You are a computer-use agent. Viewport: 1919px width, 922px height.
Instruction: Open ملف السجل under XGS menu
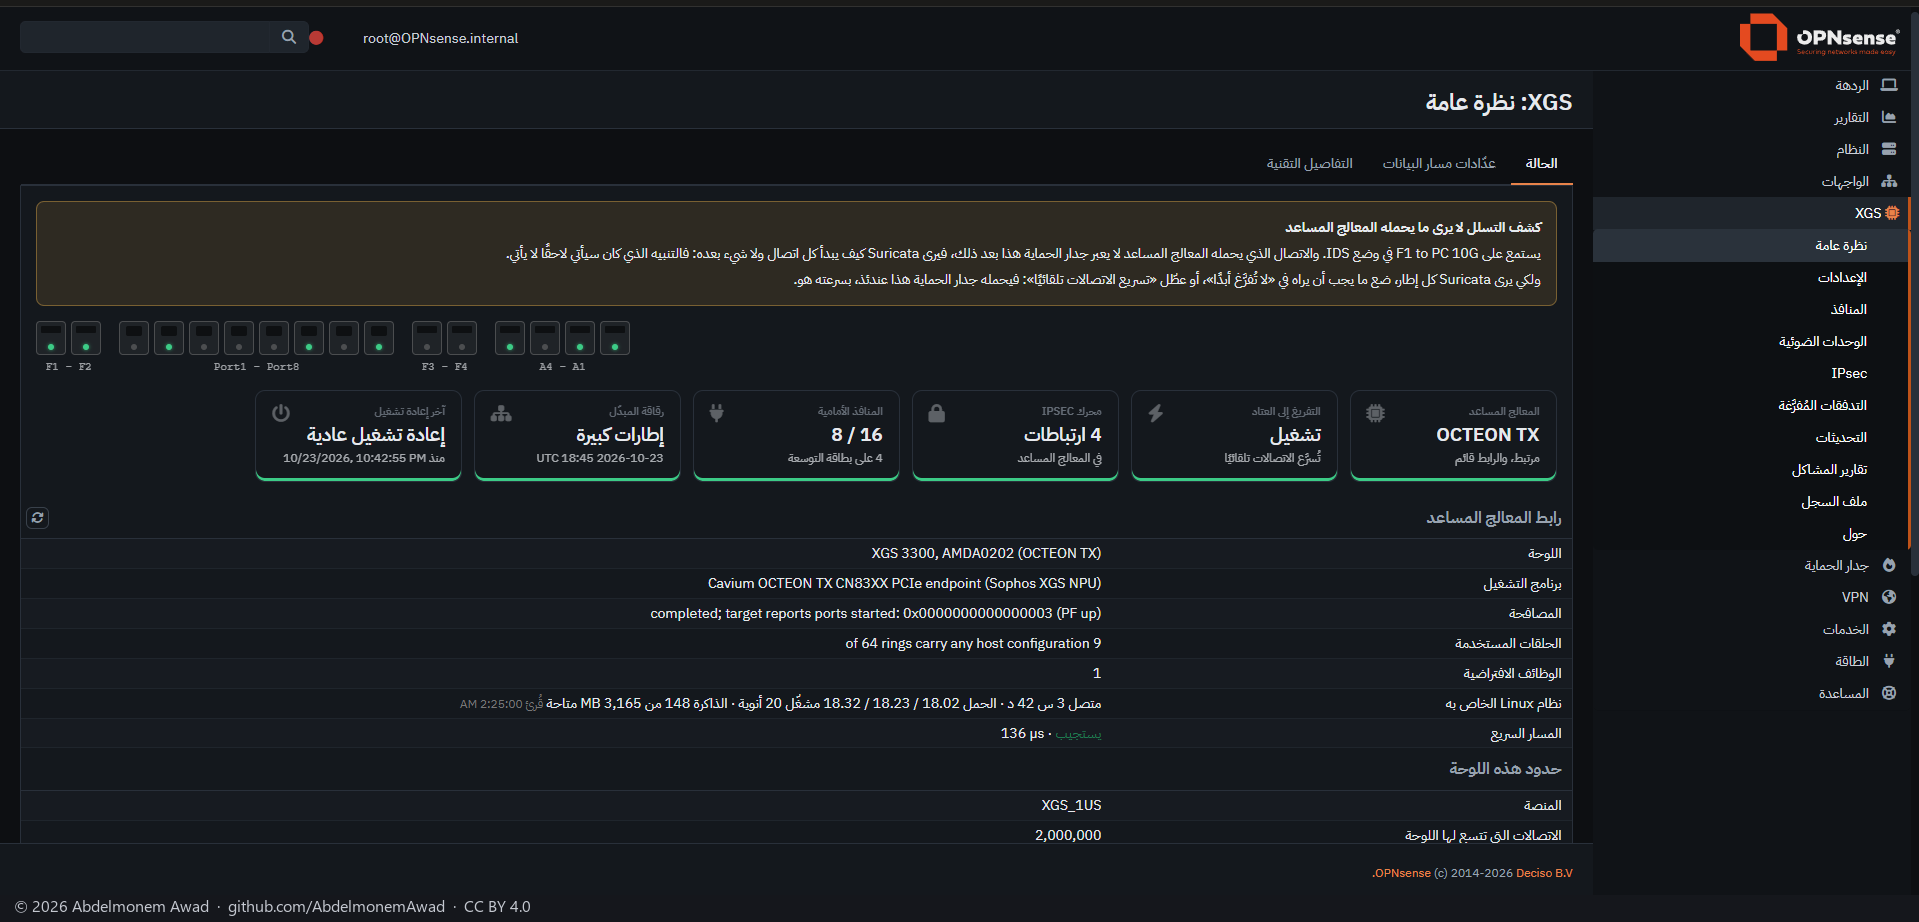(1751, 501)
